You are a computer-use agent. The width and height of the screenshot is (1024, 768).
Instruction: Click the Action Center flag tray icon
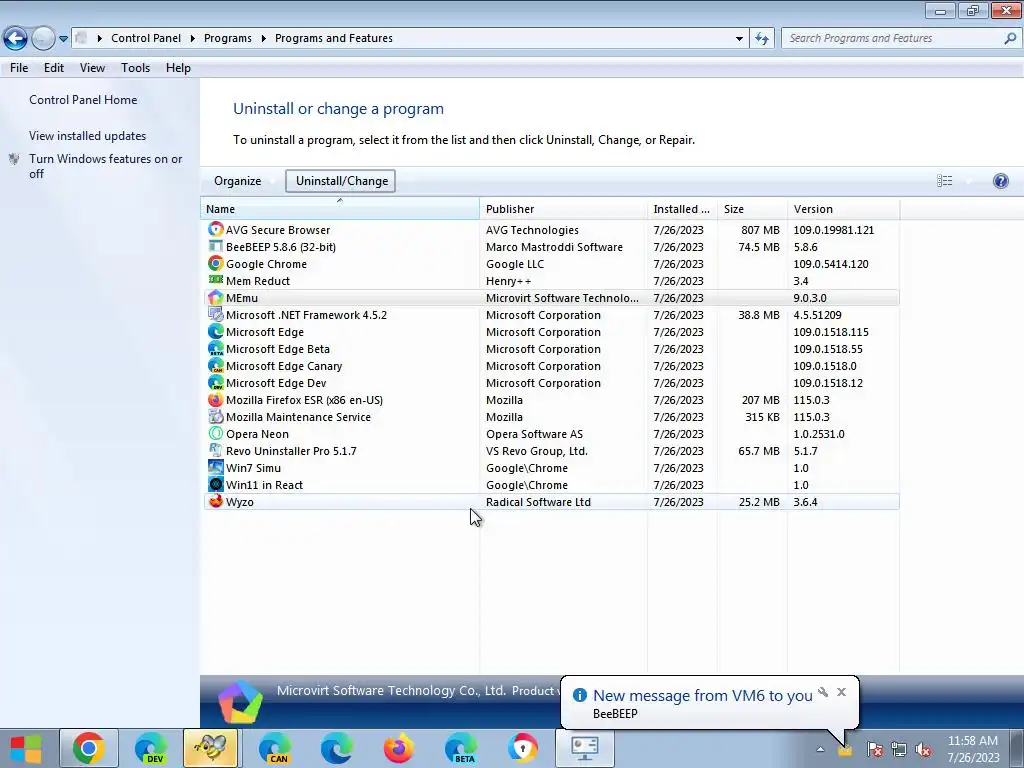click(x=874, y=749)
